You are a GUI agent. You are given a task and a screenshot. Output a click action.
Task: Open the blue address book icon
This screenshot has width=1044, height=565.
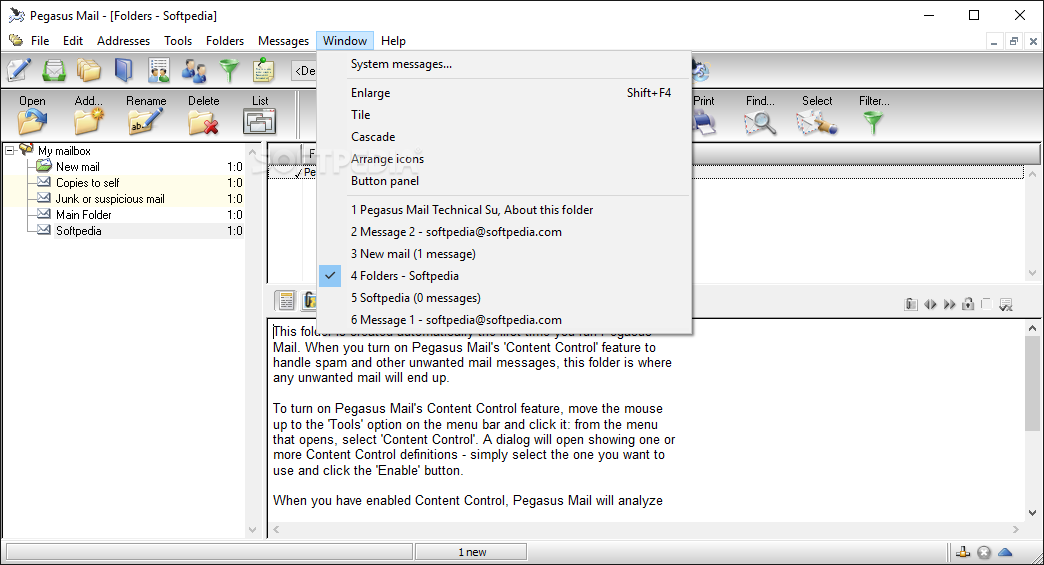(124, 70)
